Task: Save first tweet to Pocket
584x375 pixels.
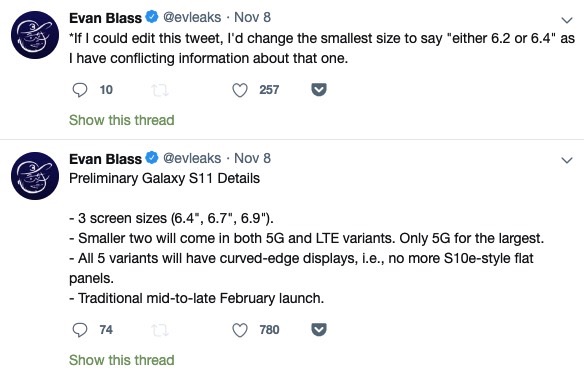Action: point(319,90)
